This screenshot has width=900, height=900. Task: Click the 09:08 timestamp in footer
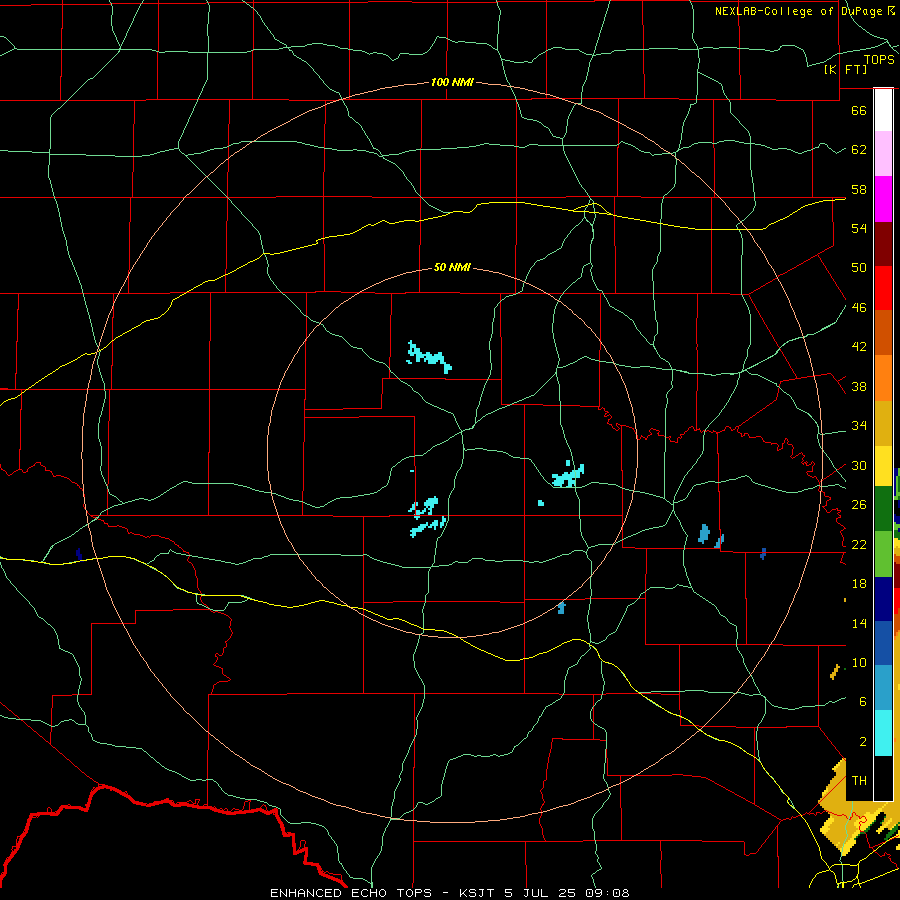point(607,893)
